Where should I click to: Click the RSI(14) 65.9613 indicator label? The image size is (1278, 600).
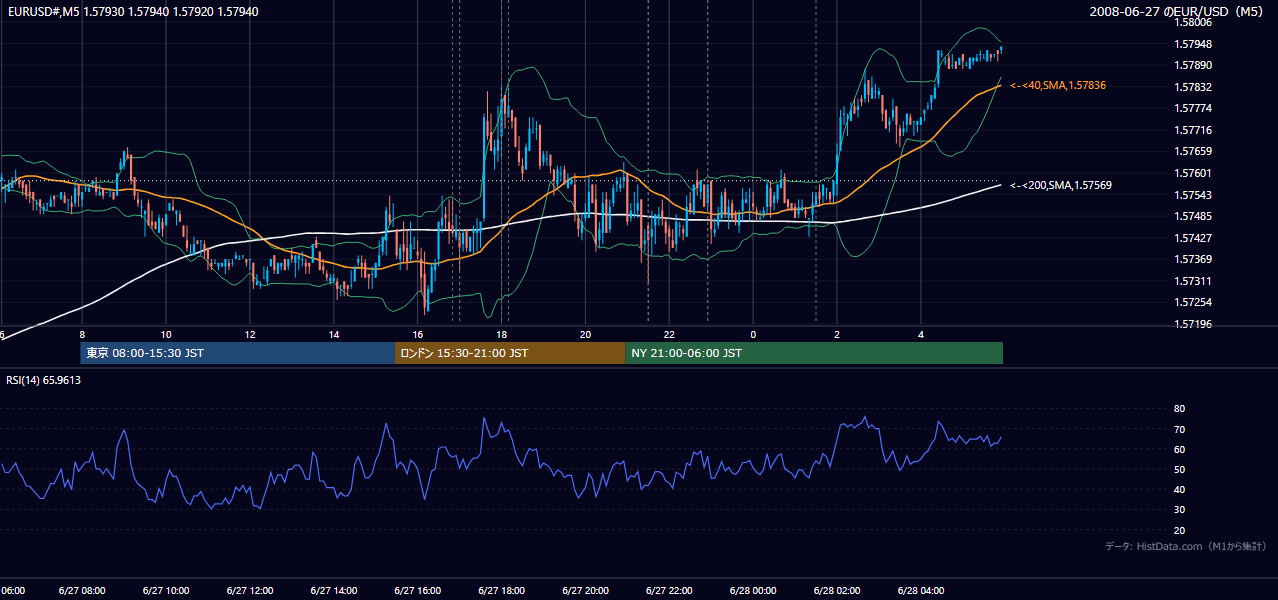[x=44, y=380]
